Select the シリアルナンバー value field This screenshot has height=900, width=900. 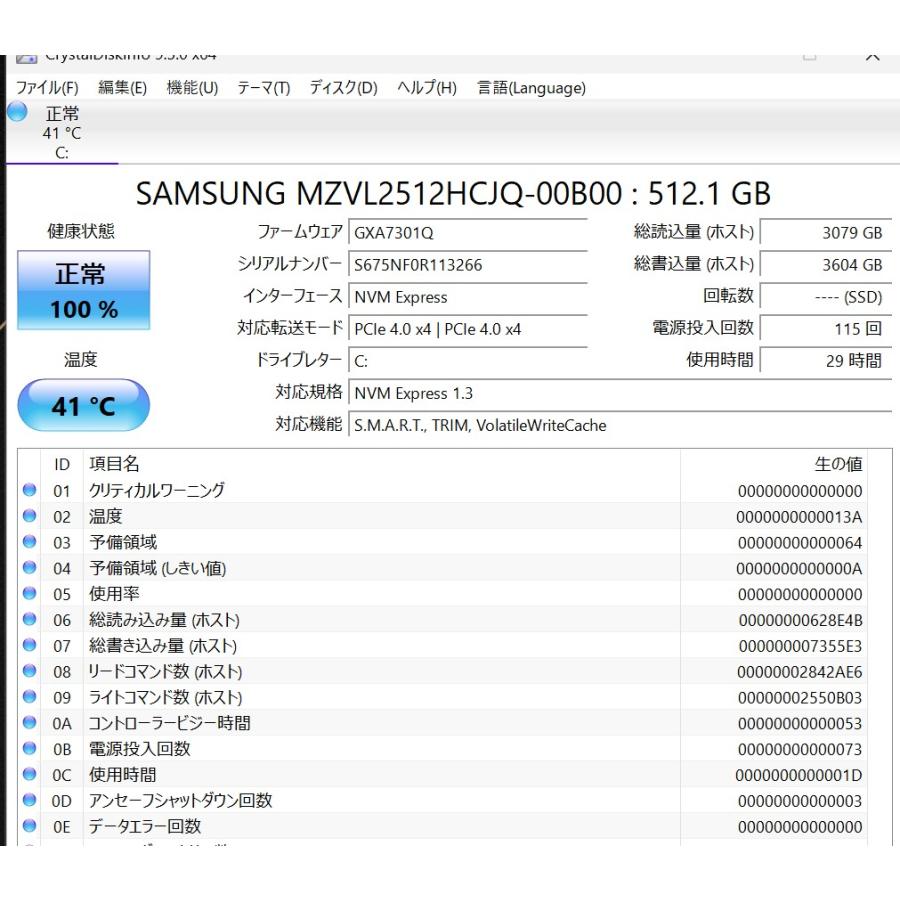(x=466, y=265)
